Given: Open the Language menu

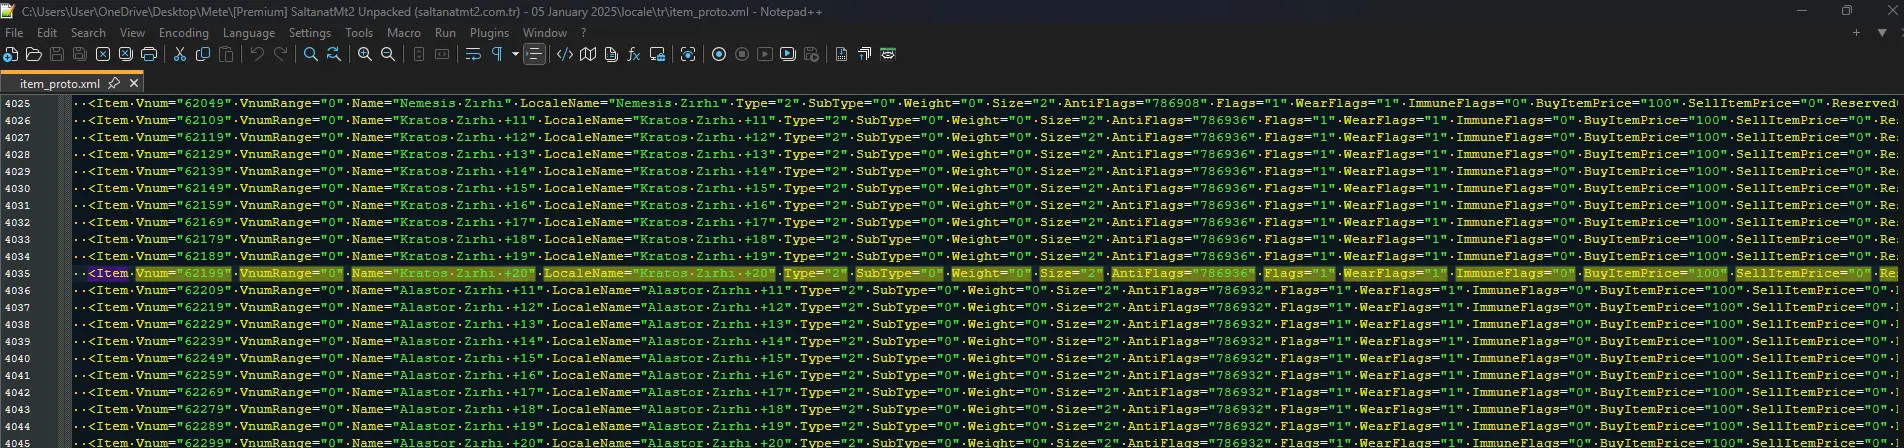Looking at the screenshot, I should [x=249, y=33].
